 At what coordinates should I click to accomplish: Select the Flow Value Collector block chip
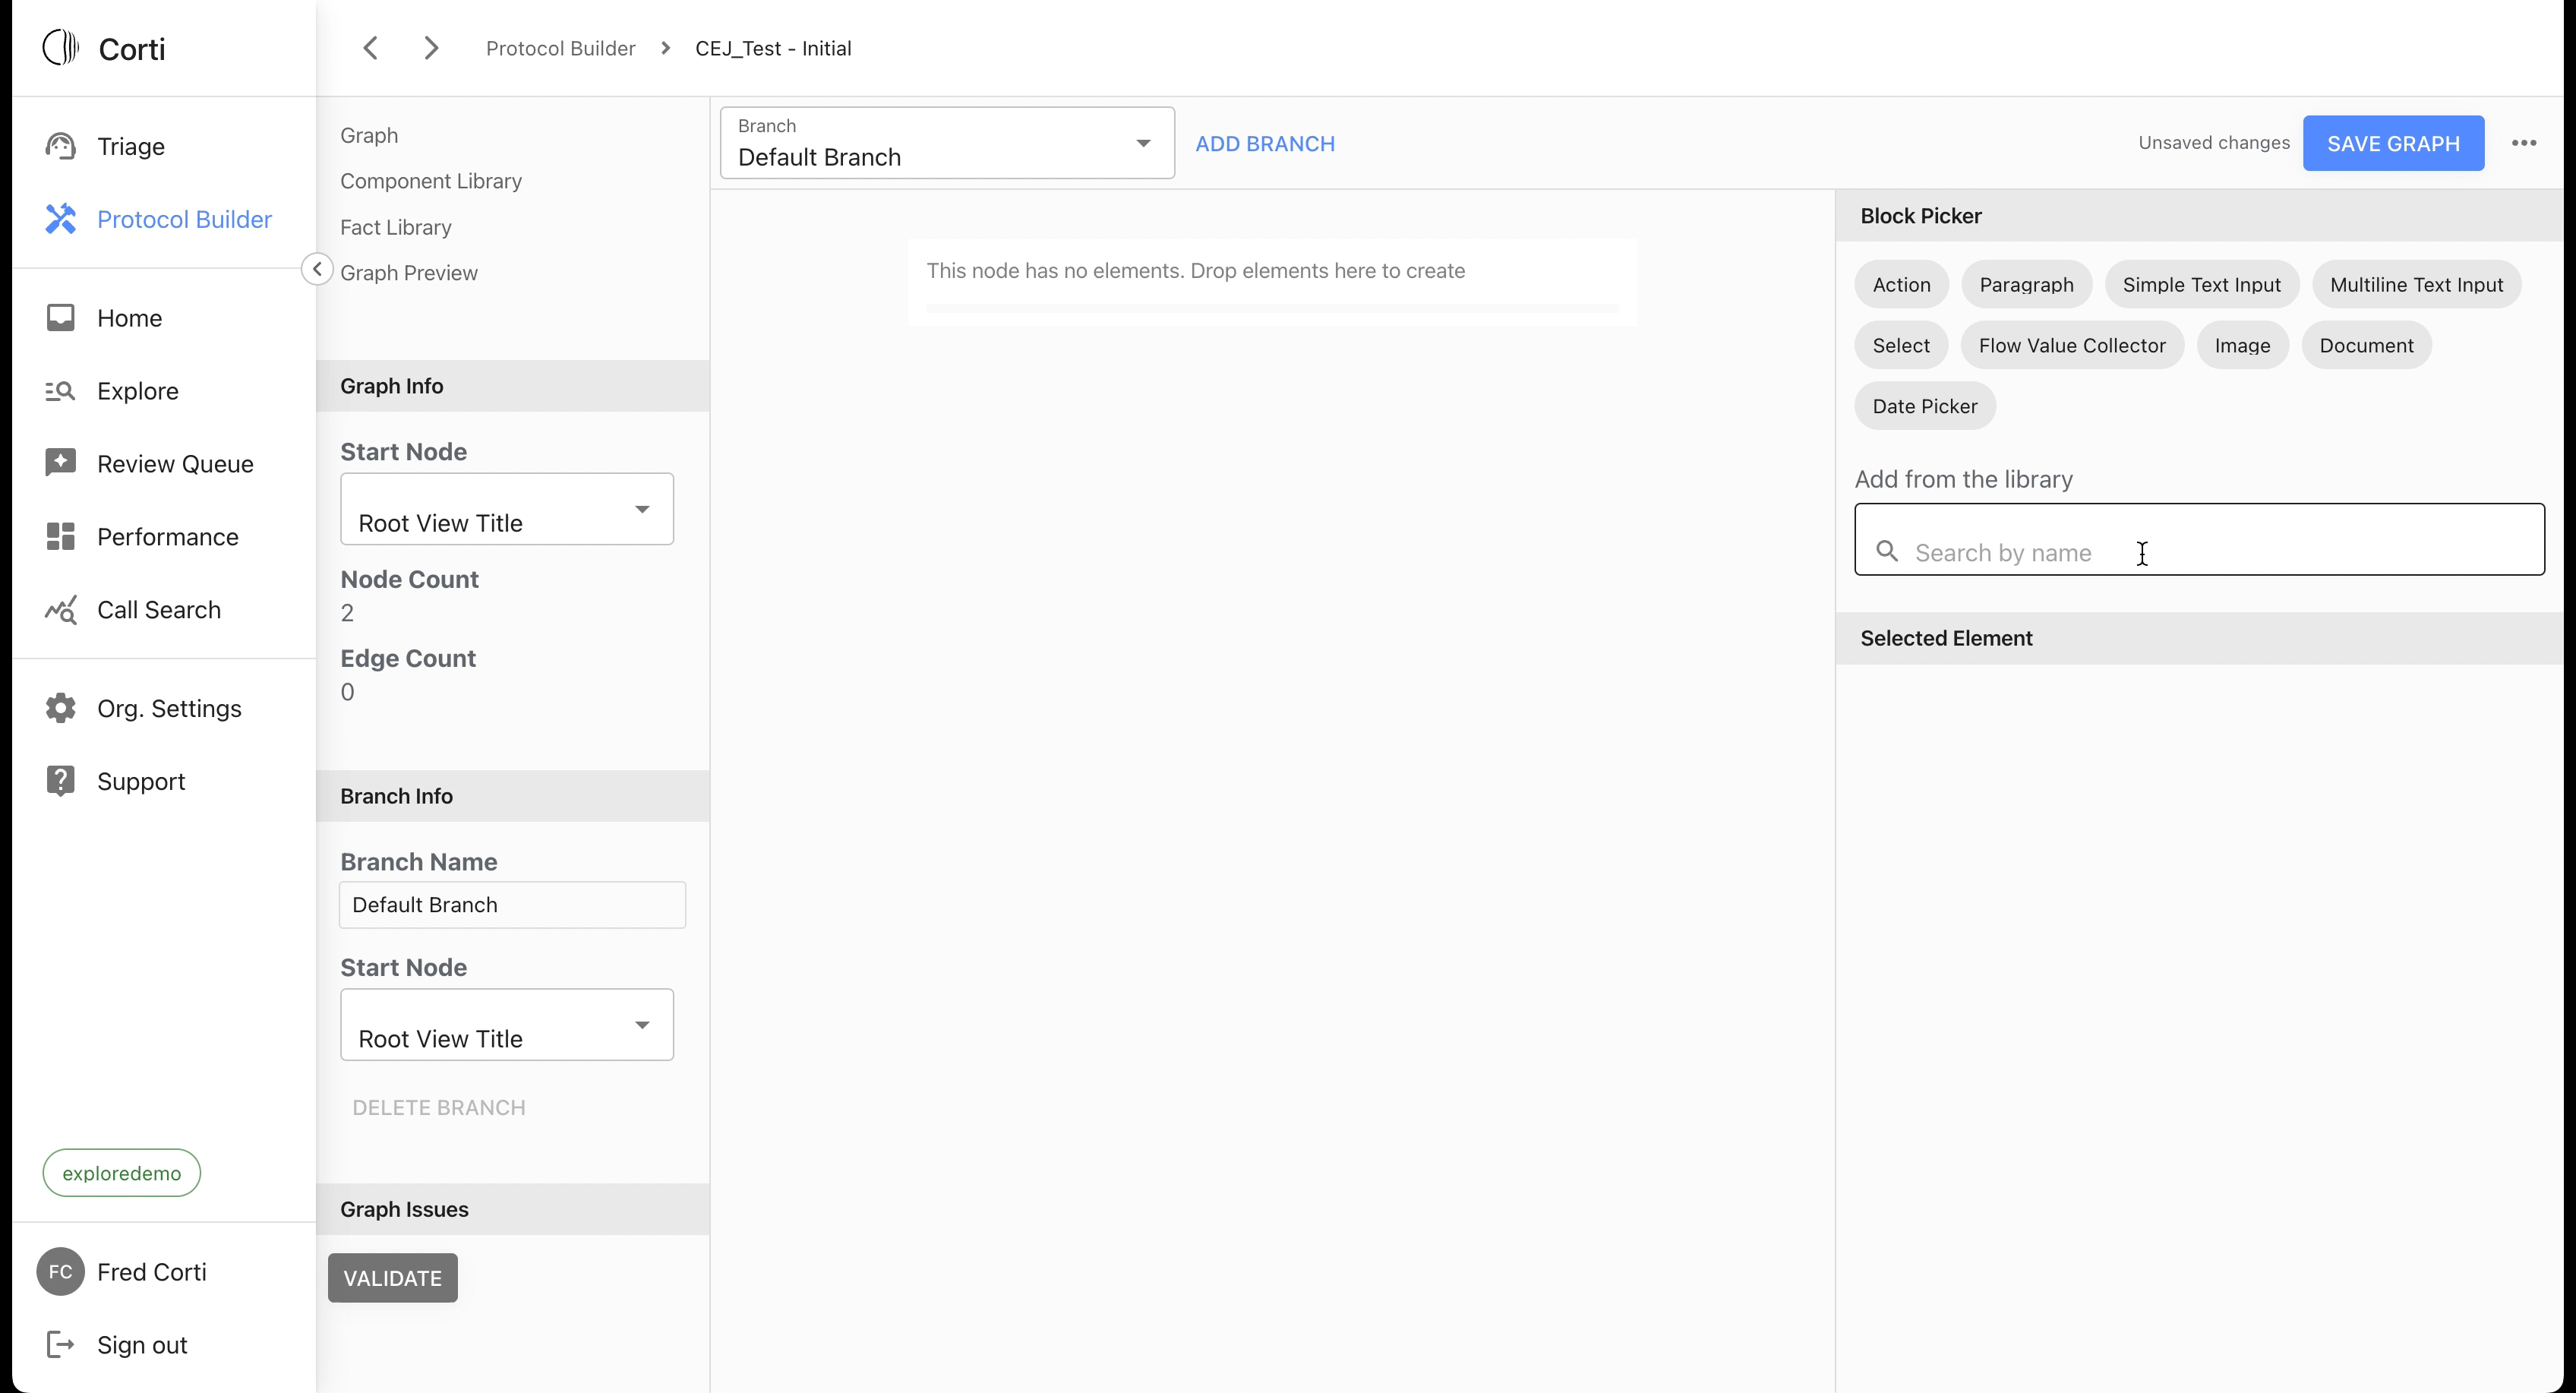tap(2071, 345)
